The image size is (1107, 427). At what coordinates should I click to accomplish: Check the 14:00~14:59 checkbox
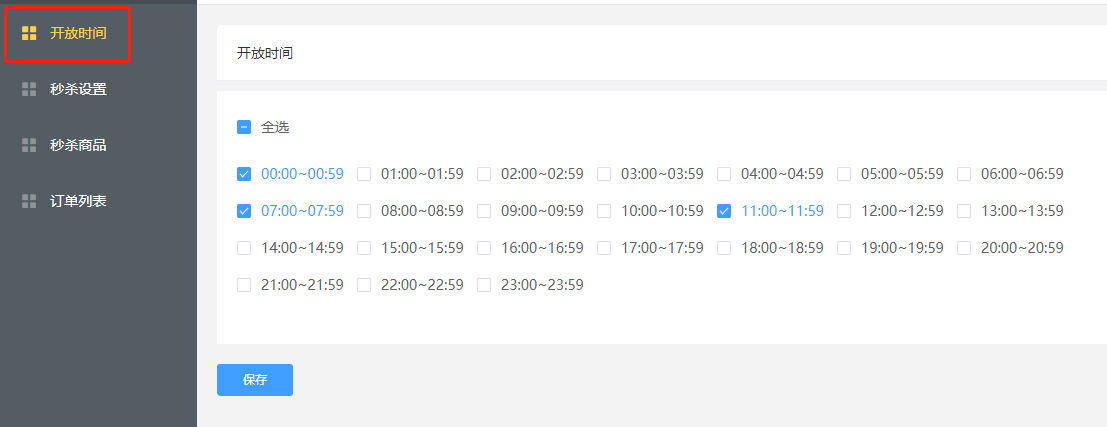click(x=244, y=248)
